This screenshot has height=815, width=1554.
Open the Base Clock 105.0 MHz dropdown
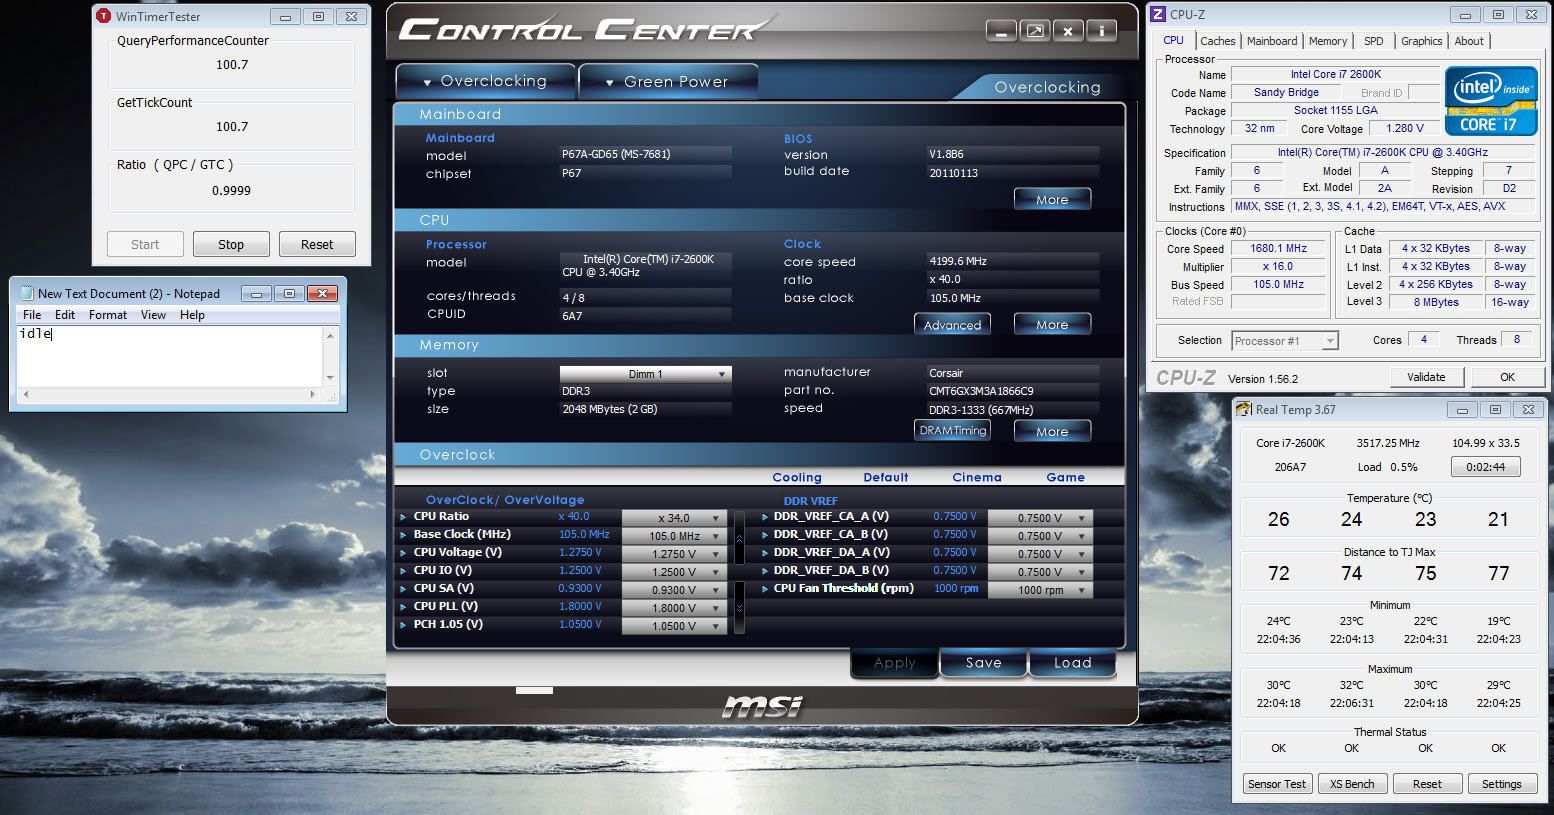click(674, 536)
